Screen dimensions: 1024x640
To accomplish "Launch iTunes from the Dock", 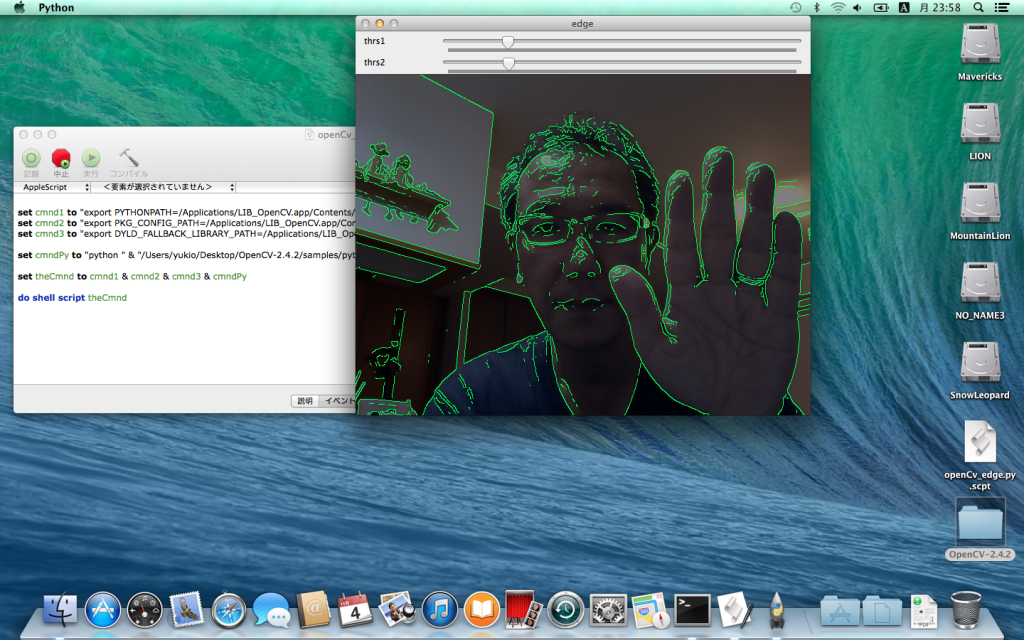I will [440, 610].
